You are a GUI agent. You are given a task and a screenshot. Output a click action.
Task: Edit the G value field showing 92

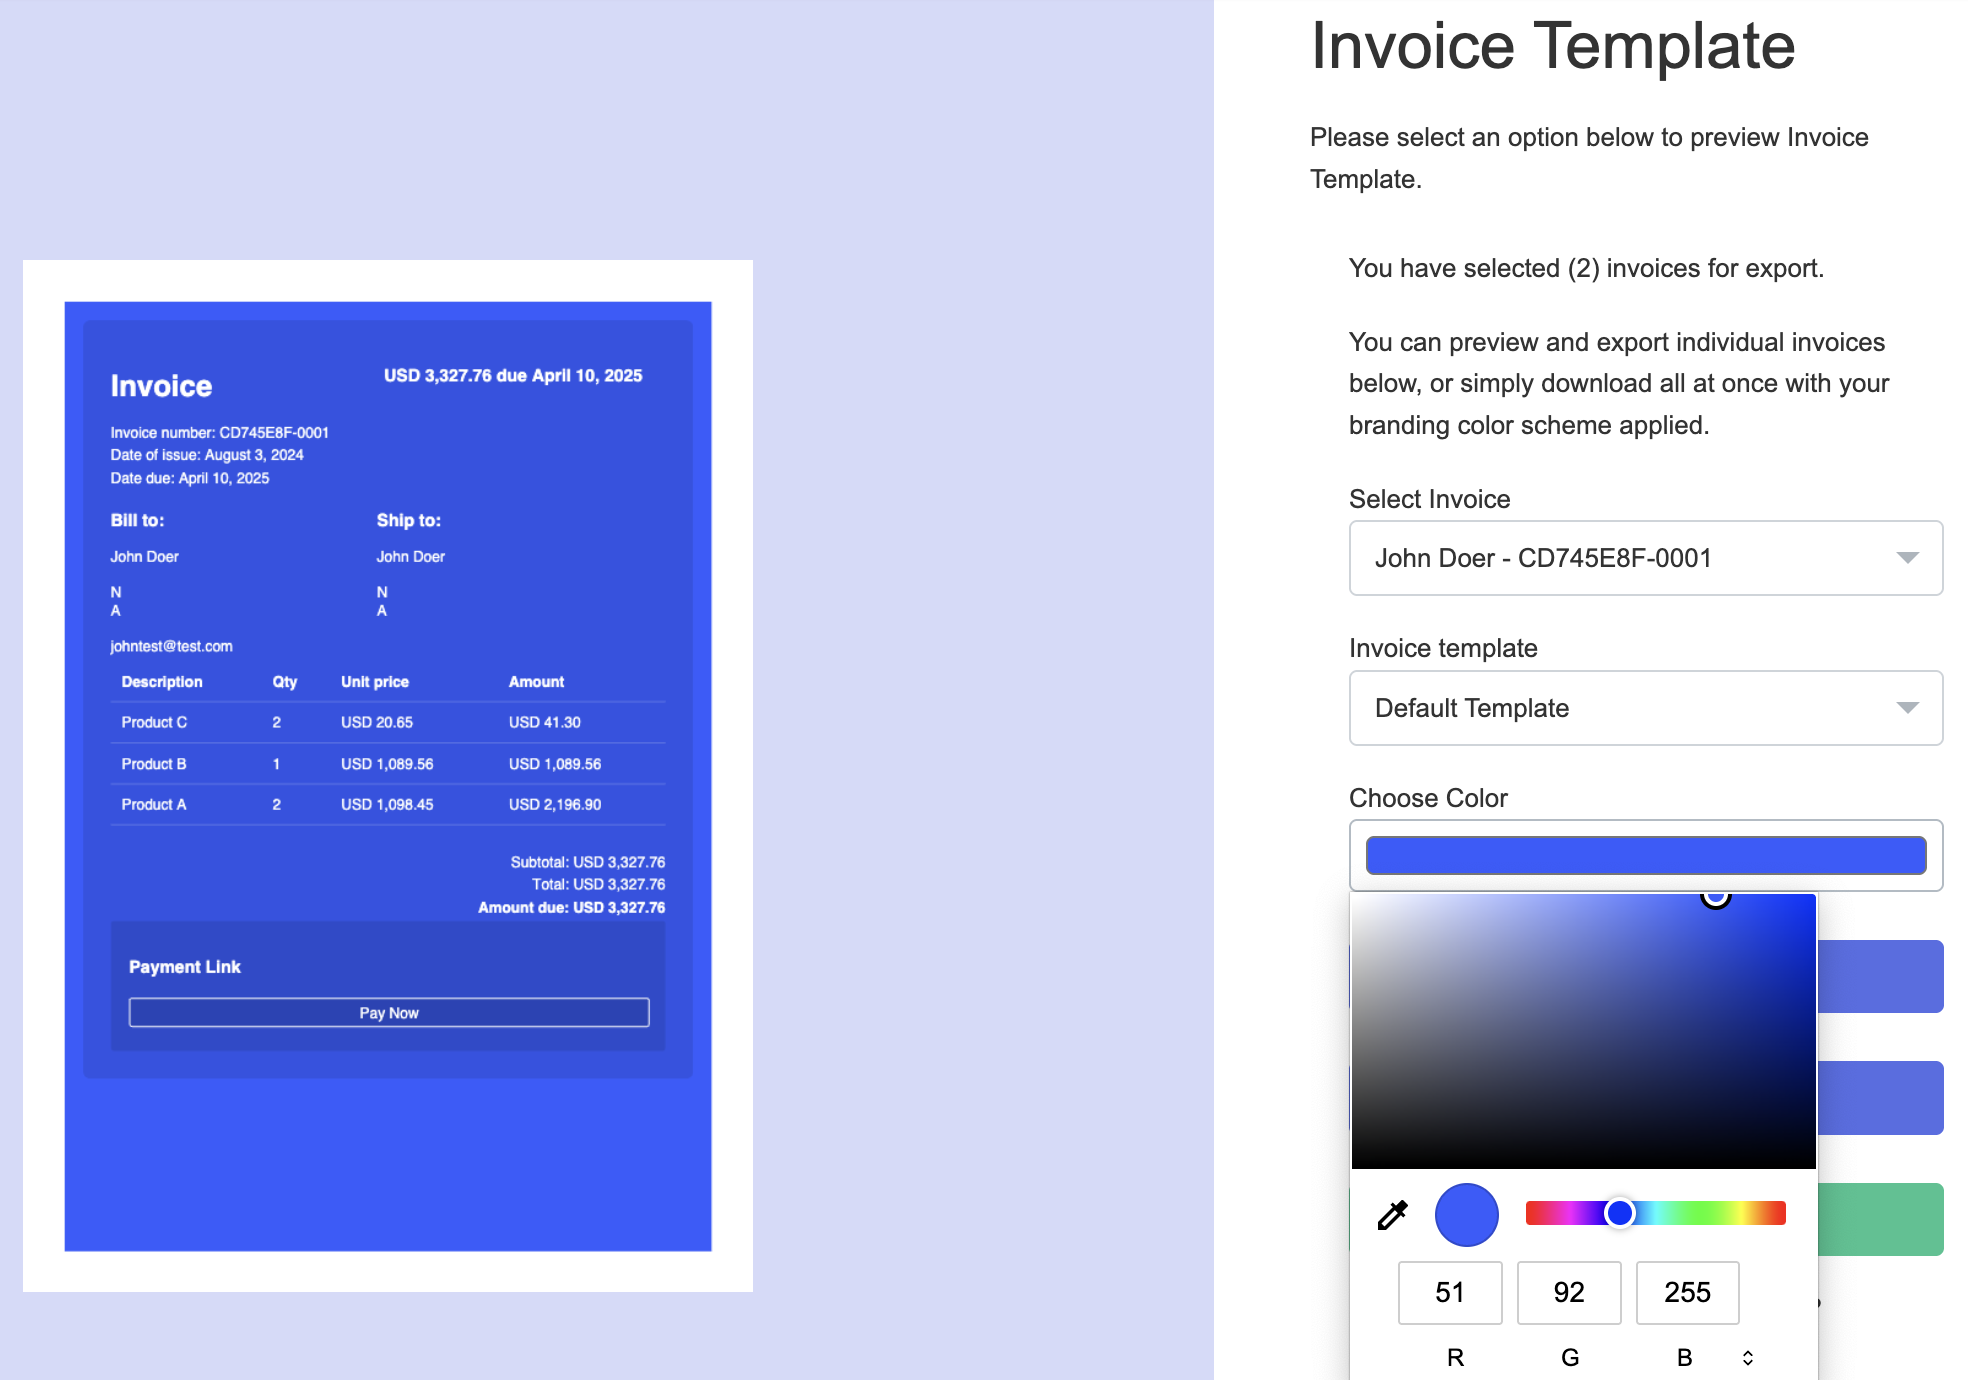click(x=1568, y=1292)
